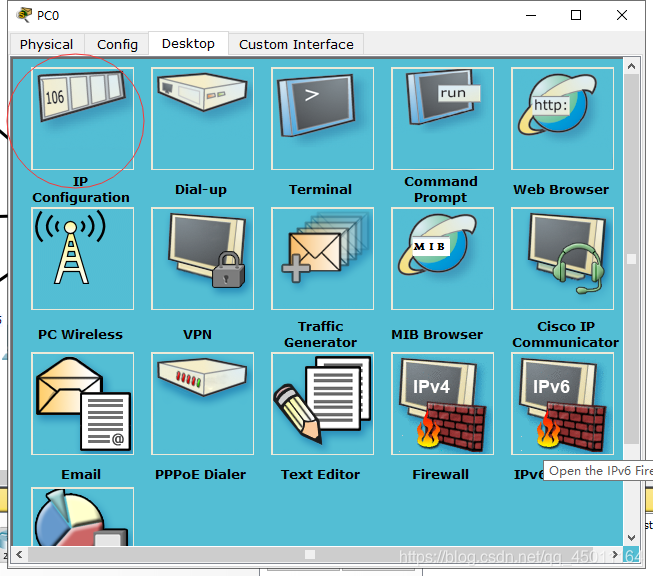Open the Text Editor
The height and width of the screenshot is (576, 653).
tap(322, 404)
